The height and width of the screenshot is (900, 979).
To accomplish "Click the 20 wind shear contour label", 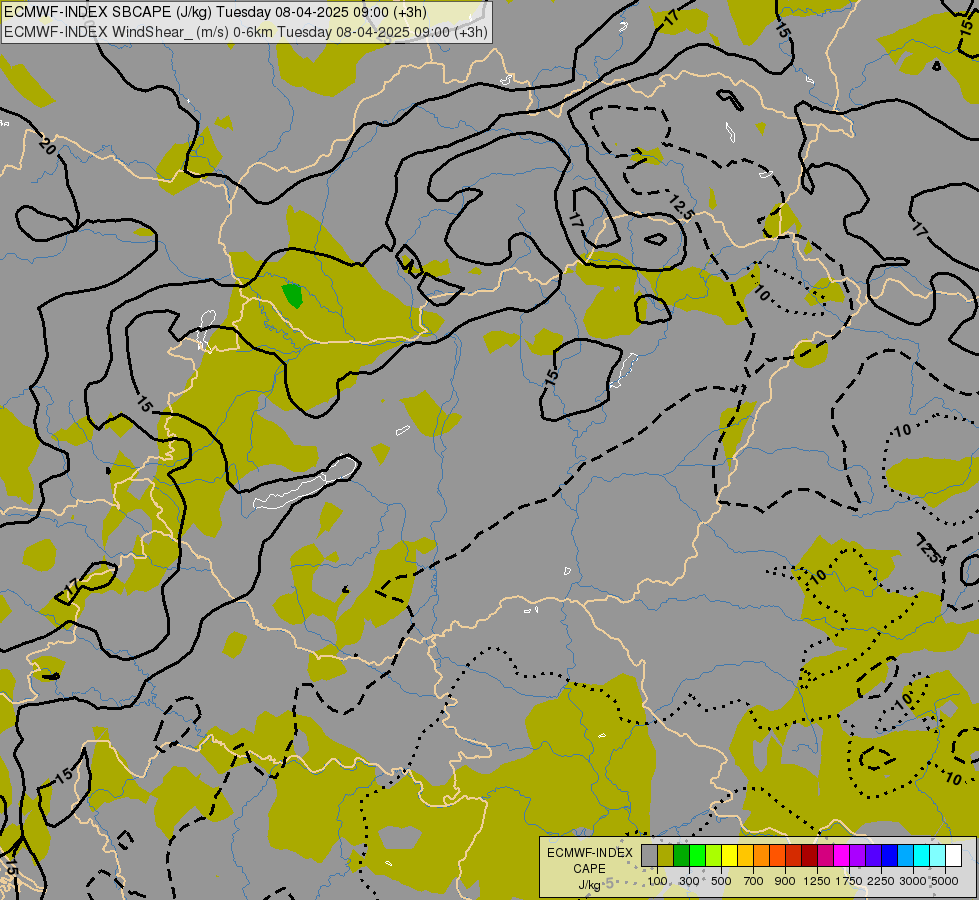I will [x=47, y=146].
